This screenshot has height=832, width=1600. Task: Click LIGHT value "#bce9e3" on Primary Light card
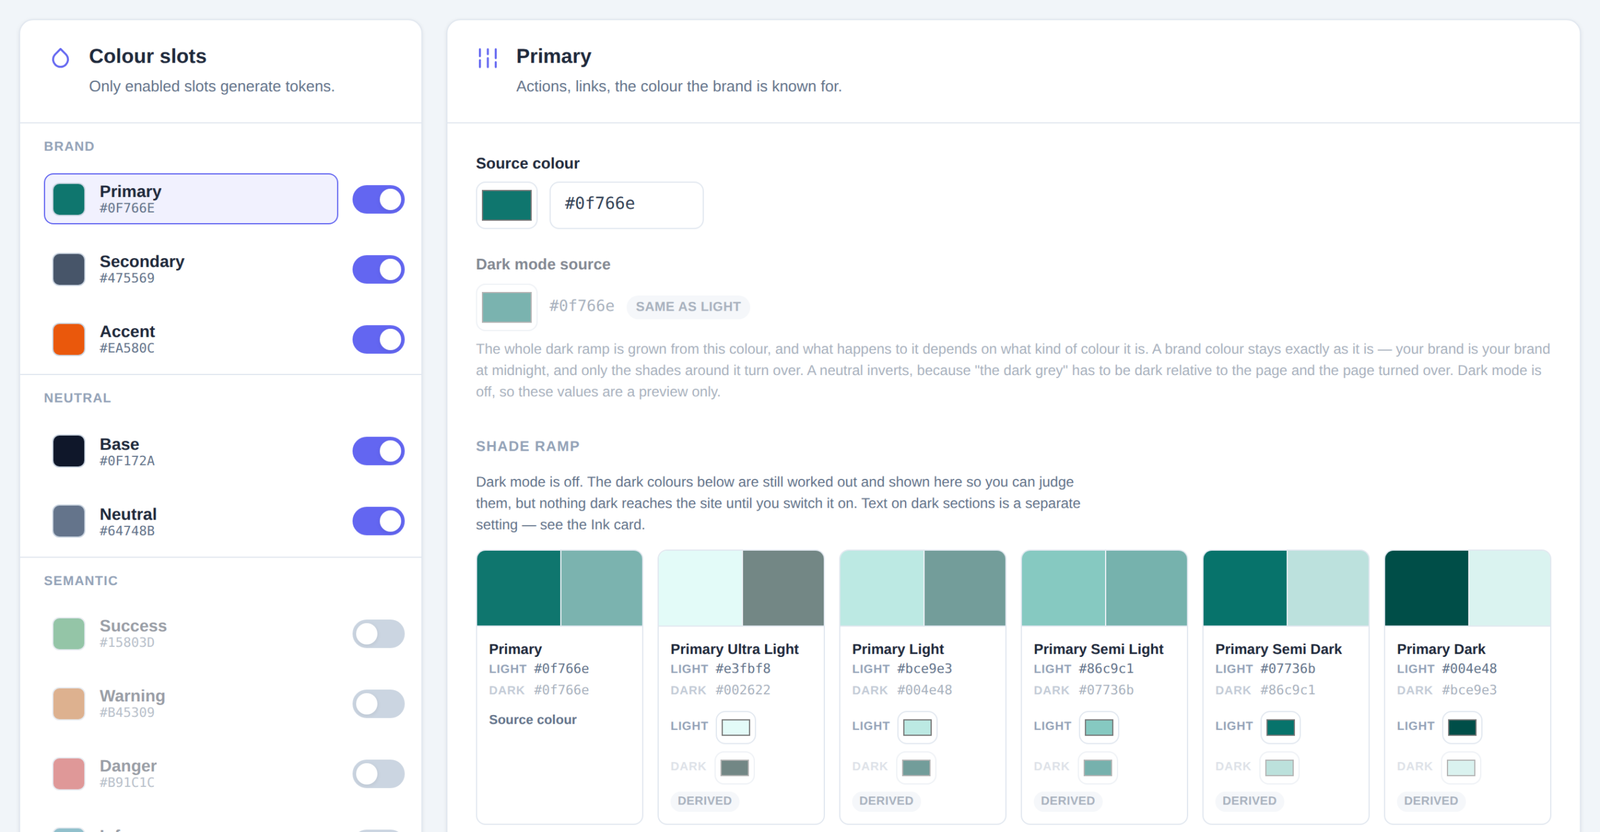pos(925,669)
